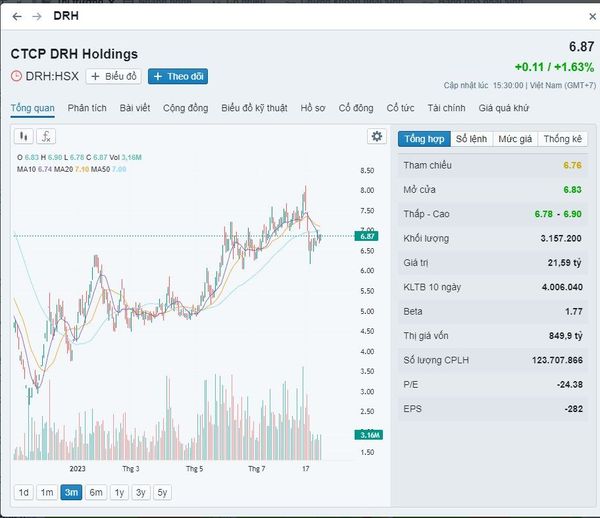Click the DRH:HSX ticker label

pyautogui.click(x=52, y=76)
